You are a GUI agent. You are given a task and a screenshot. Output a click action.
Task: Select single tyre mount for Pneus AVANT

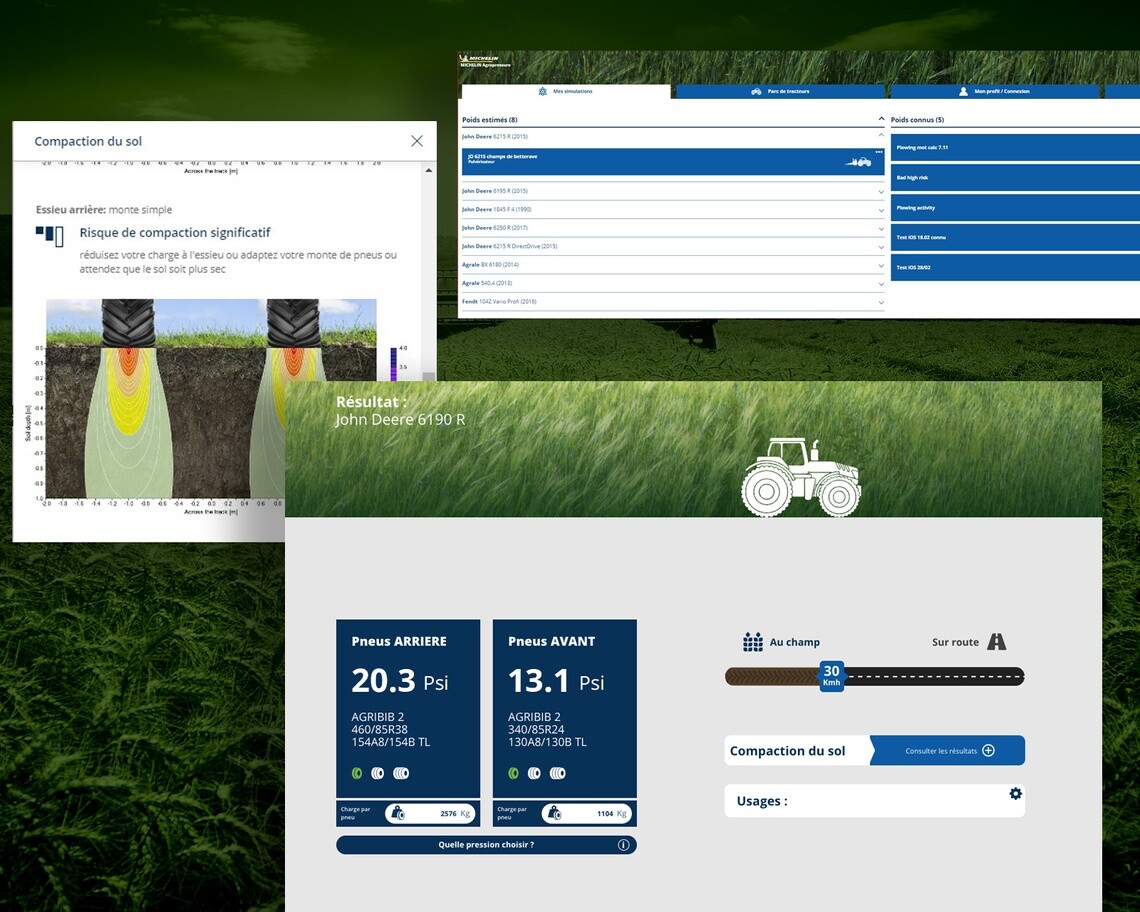click(513, 773)
